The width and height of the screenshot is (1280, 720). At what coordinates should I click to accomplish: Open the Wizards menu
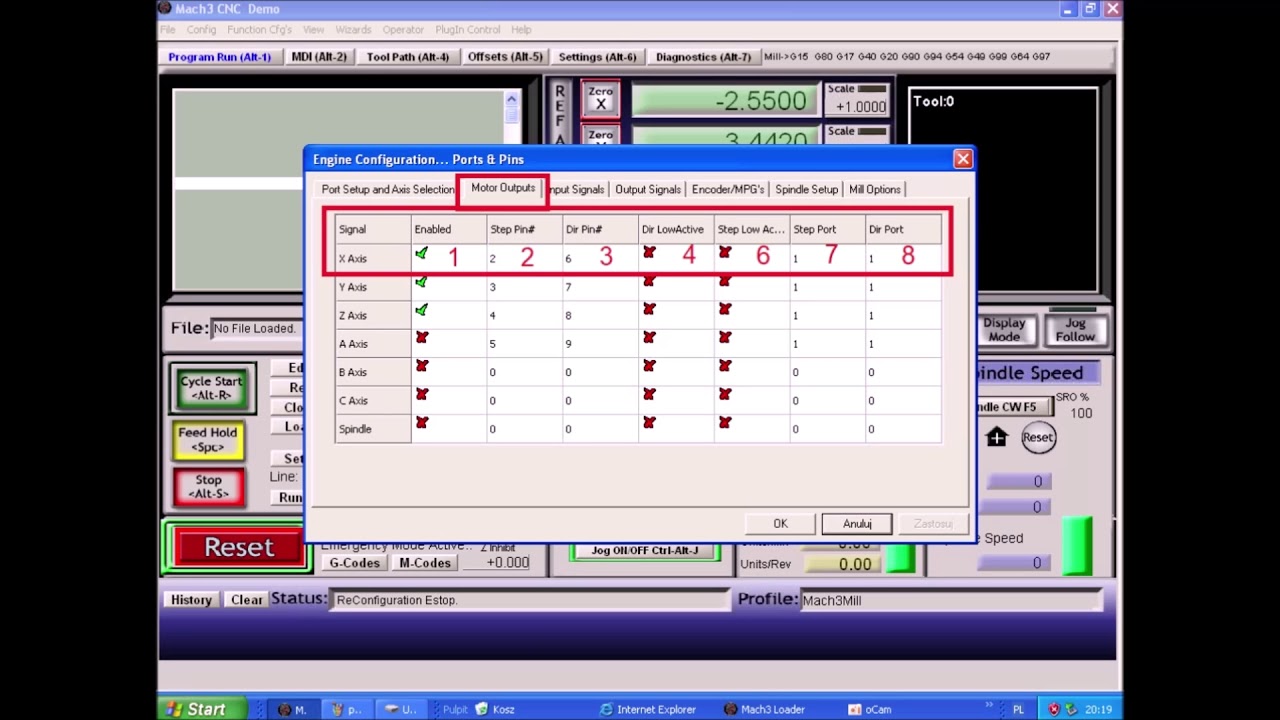point(353,30)
